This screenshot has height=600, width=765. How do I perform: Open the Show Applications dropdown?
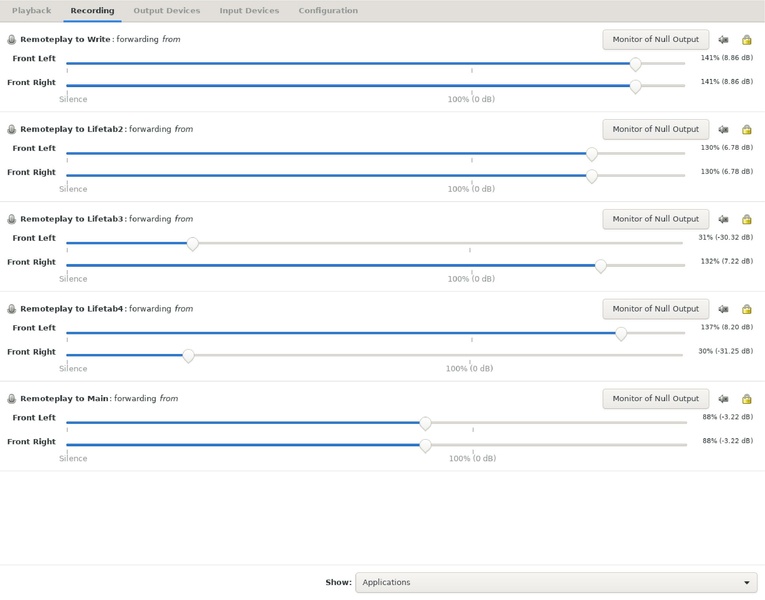(x=556, y=582)
